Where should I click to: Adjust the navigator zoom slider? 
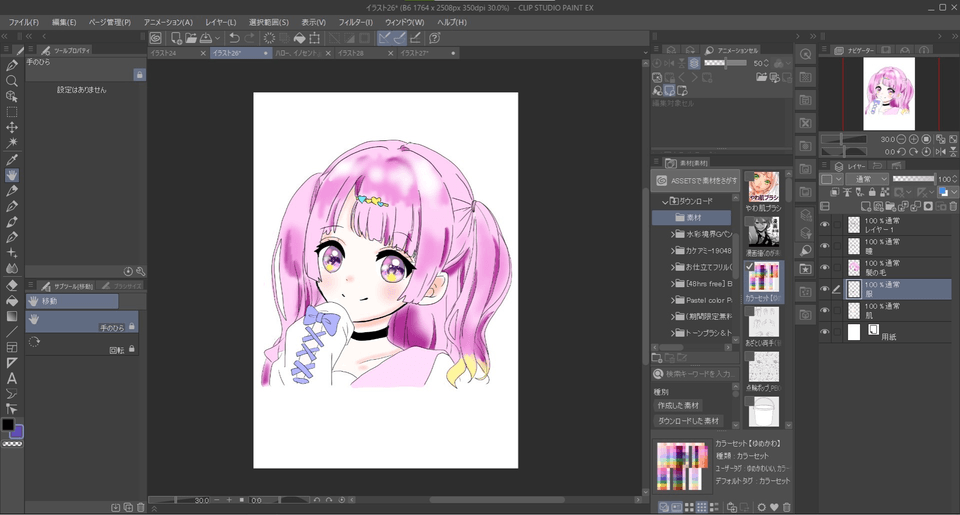click(844, 140)
